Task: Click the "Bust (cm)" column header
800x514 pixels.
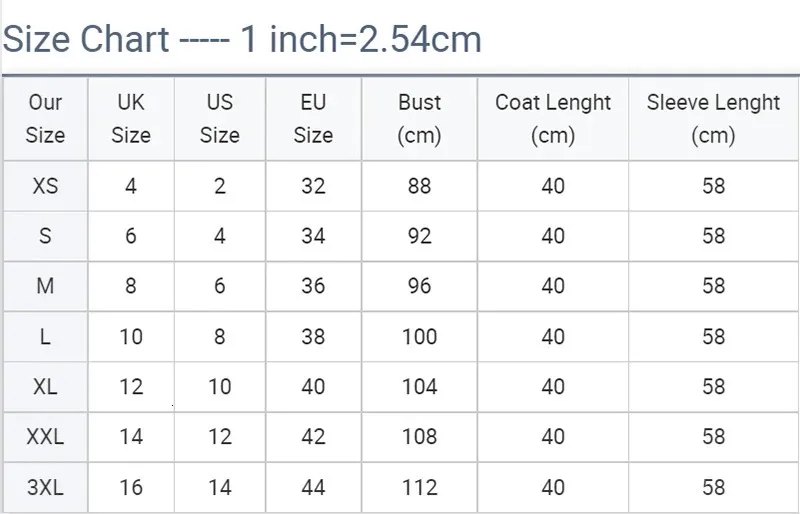Action: pyautogui.click(x=419, y=118)
